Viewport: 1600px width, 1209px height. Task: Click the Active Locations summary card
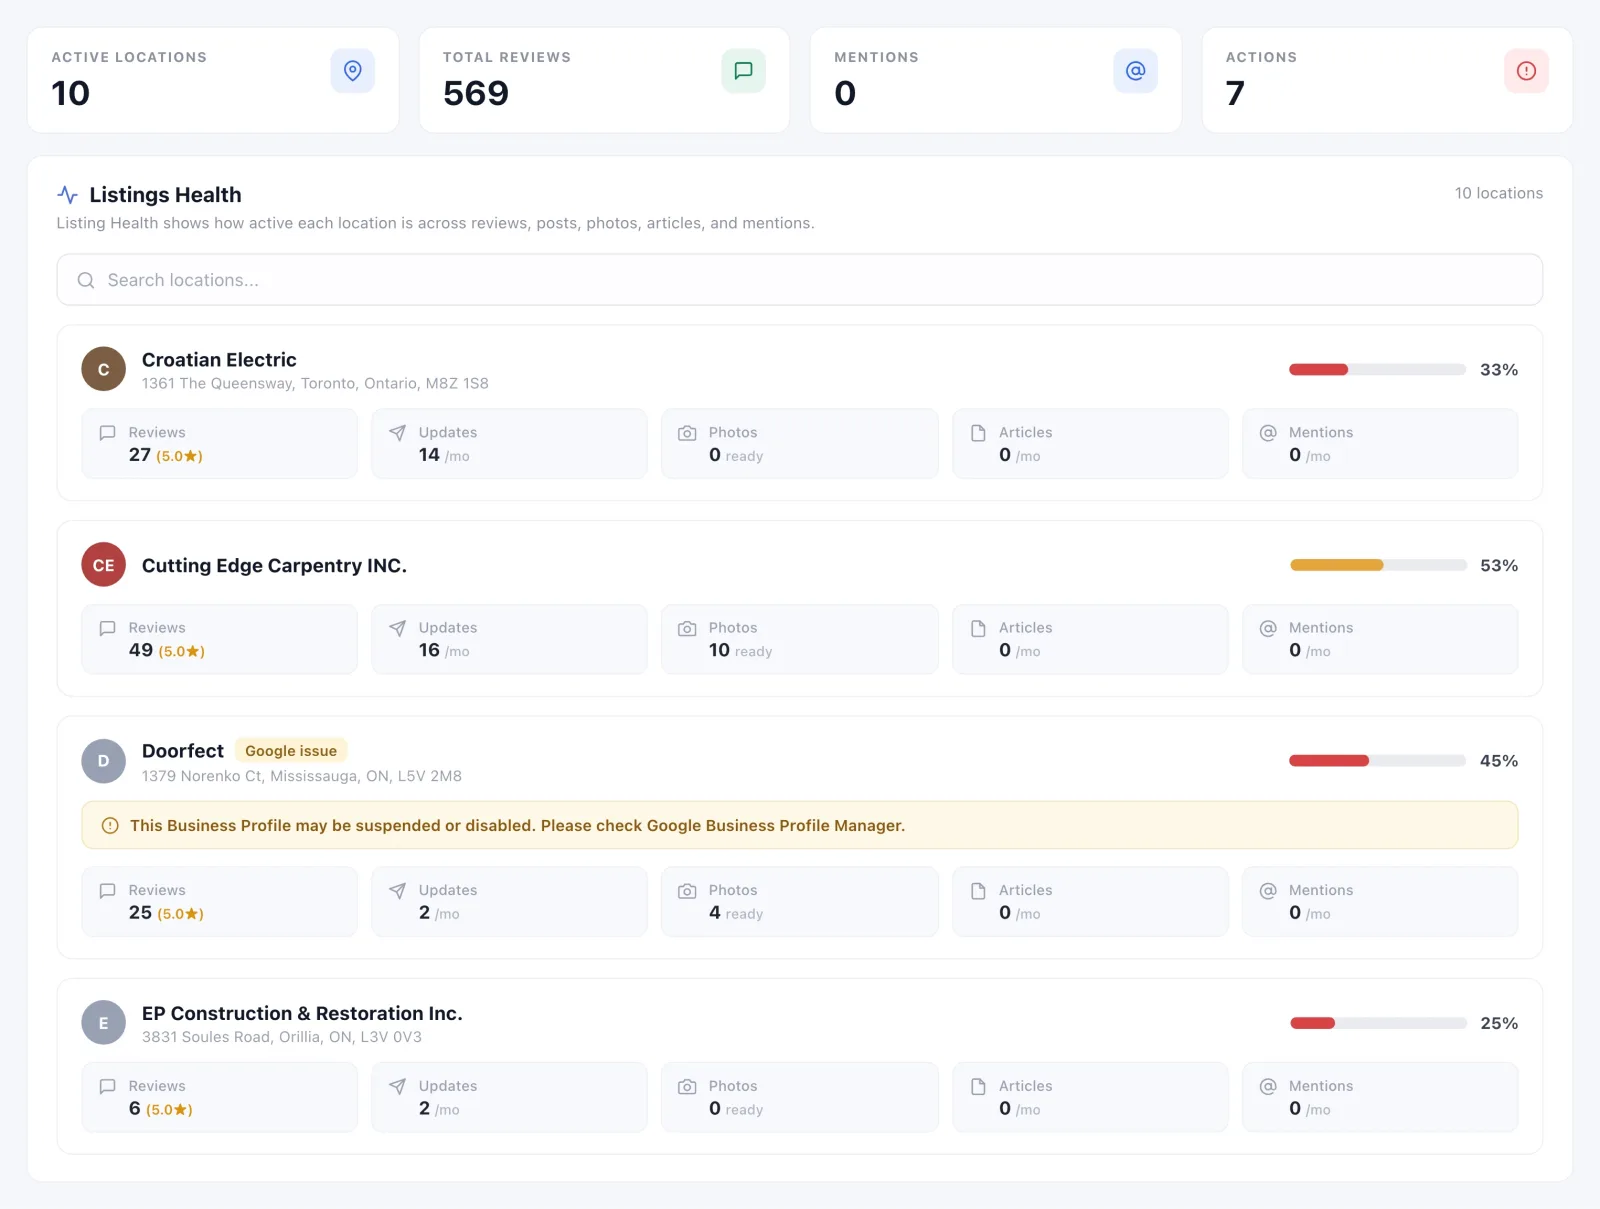pos(213,80)
